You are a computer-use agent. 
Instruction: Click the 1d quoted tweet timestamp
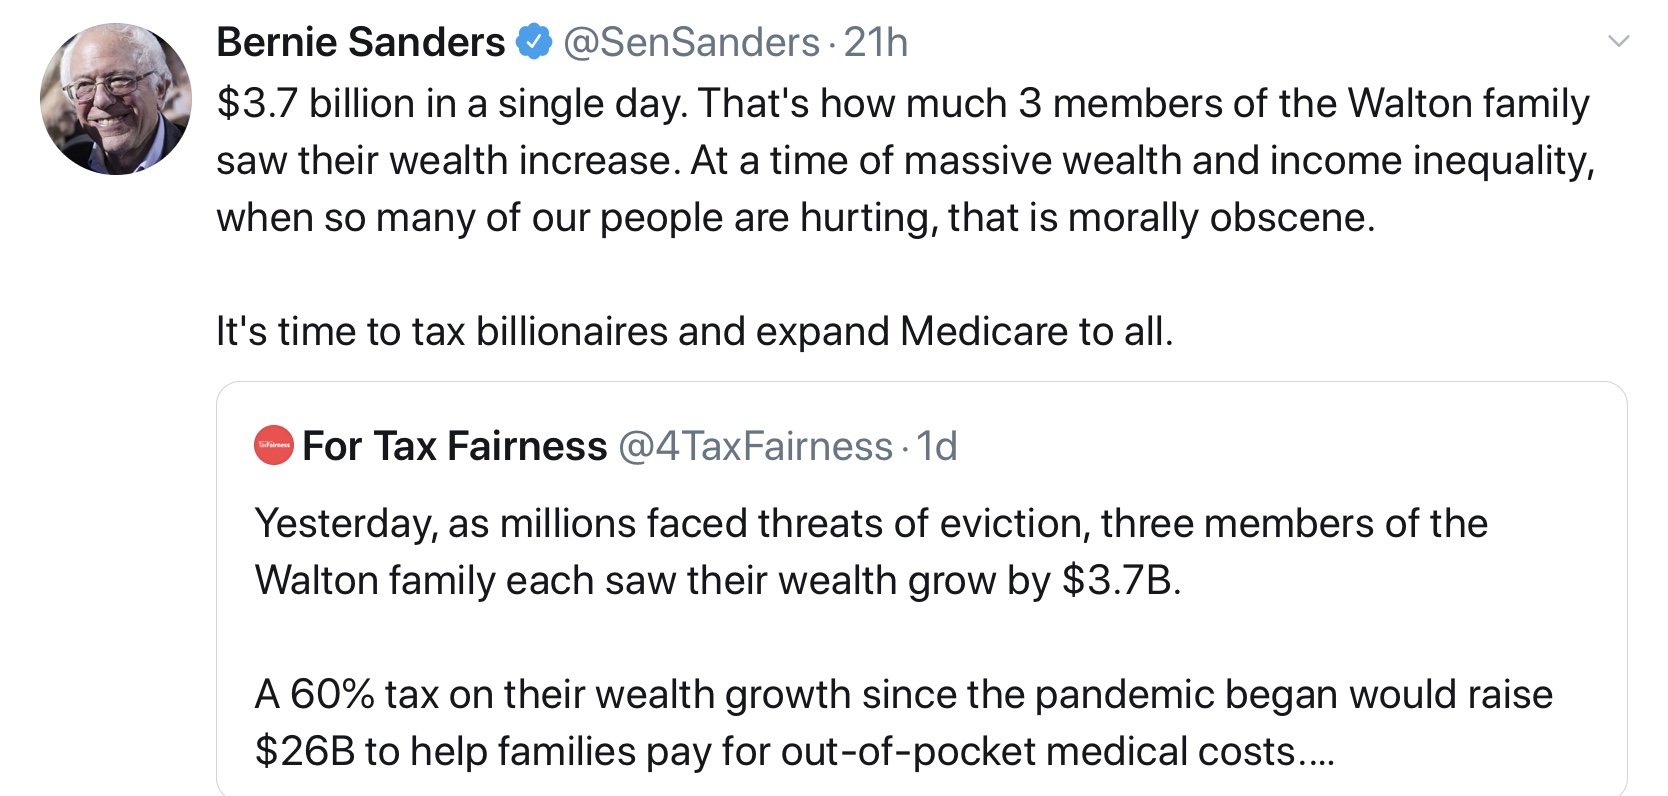coord(937,446)
